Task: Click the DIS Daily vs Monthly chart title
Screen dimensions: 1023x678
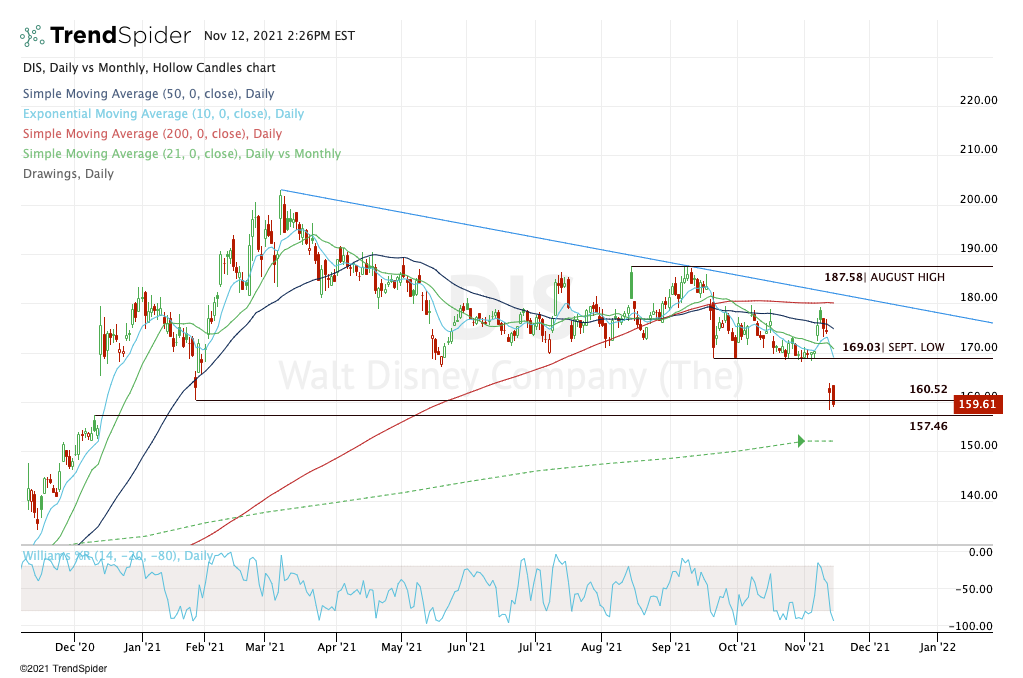Action: point(148,68)
